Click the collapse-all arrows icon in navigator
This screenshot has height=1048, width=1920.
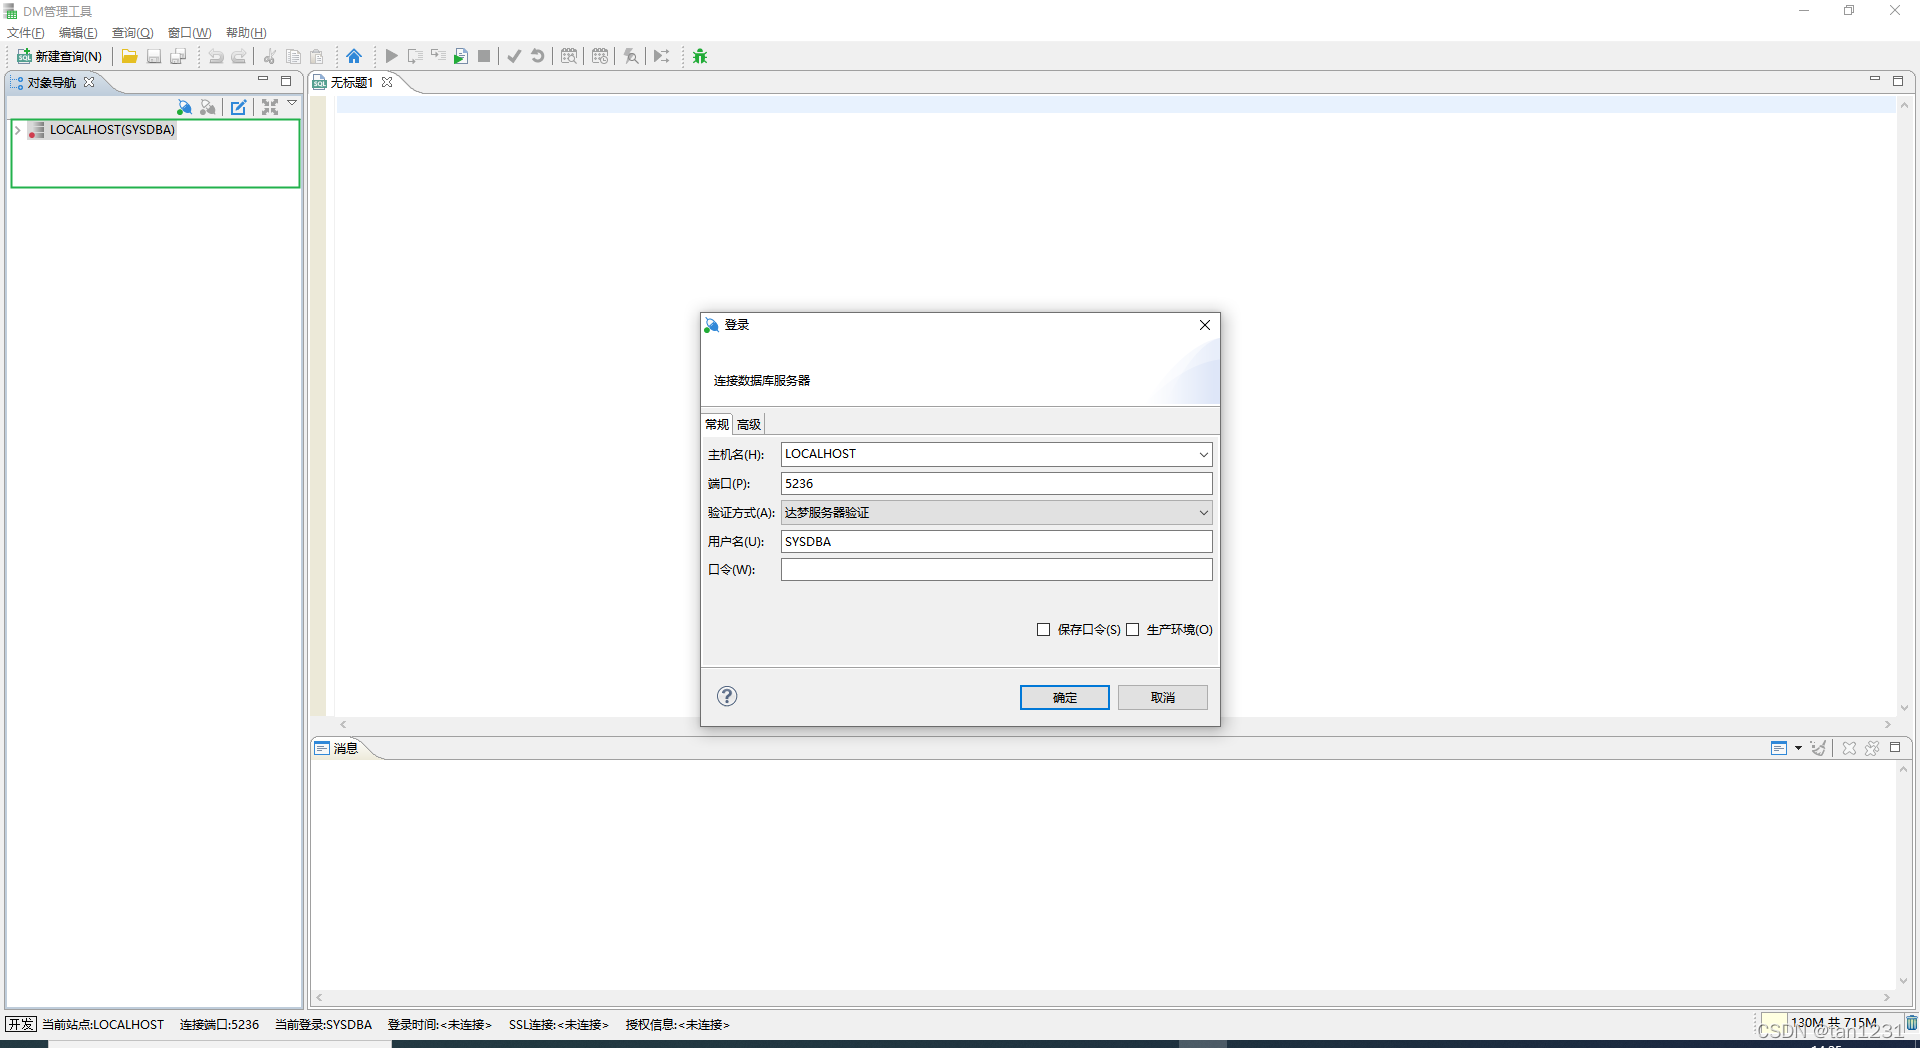pyautogui.click(x=270, y=107)
